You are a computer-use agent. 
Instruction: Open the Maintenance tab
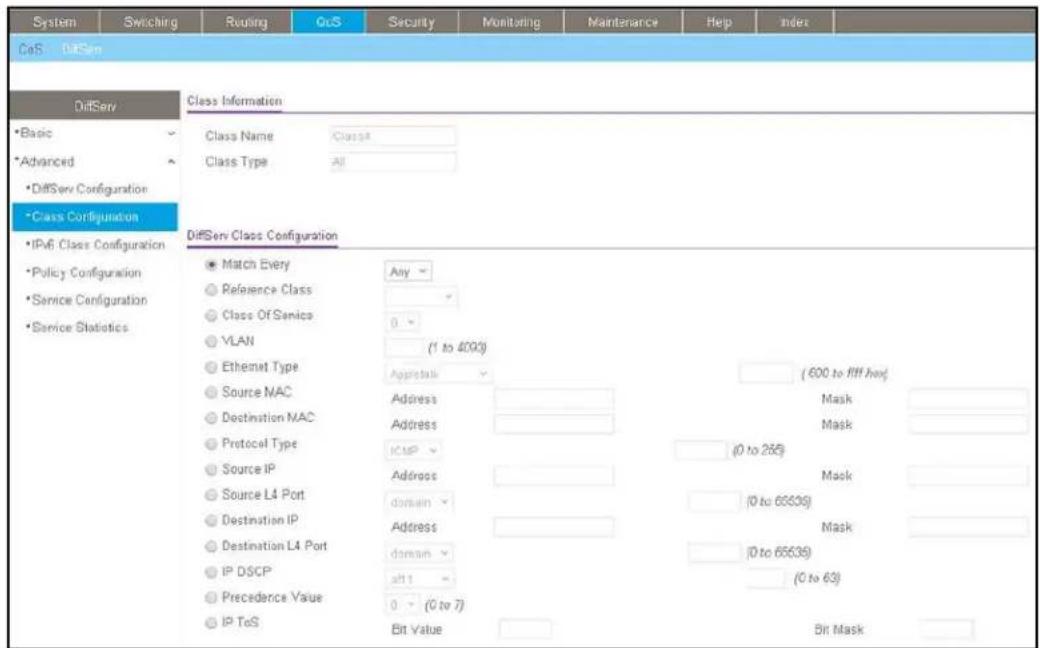click(623, 22)
